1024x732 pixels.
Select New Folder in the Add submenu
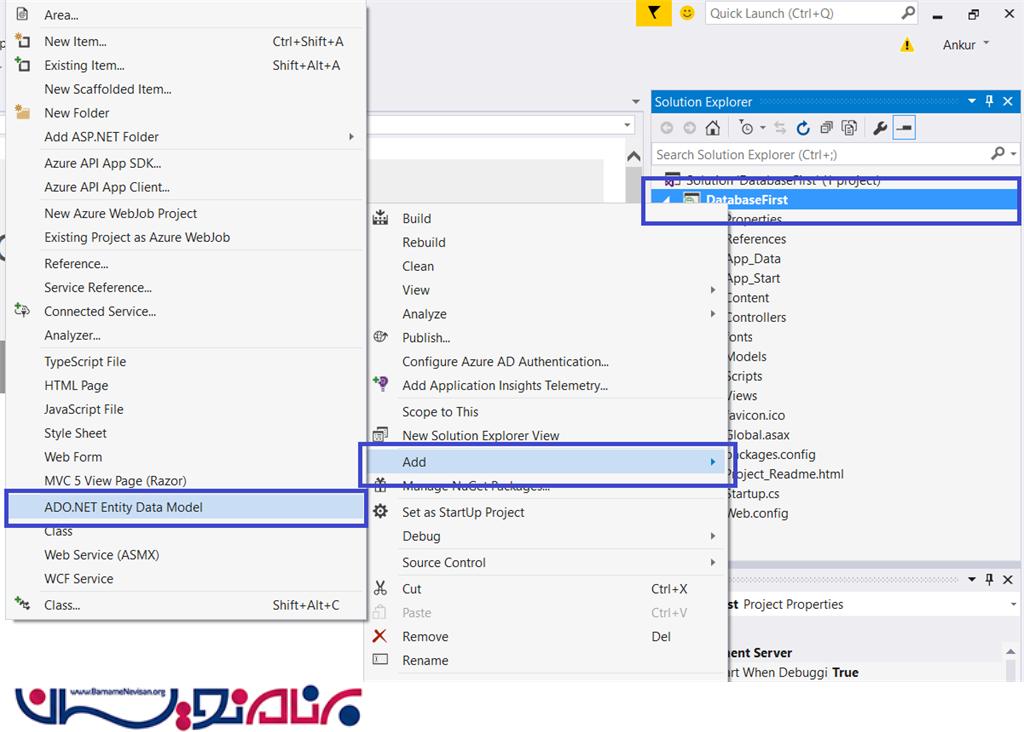click(185, 113)
